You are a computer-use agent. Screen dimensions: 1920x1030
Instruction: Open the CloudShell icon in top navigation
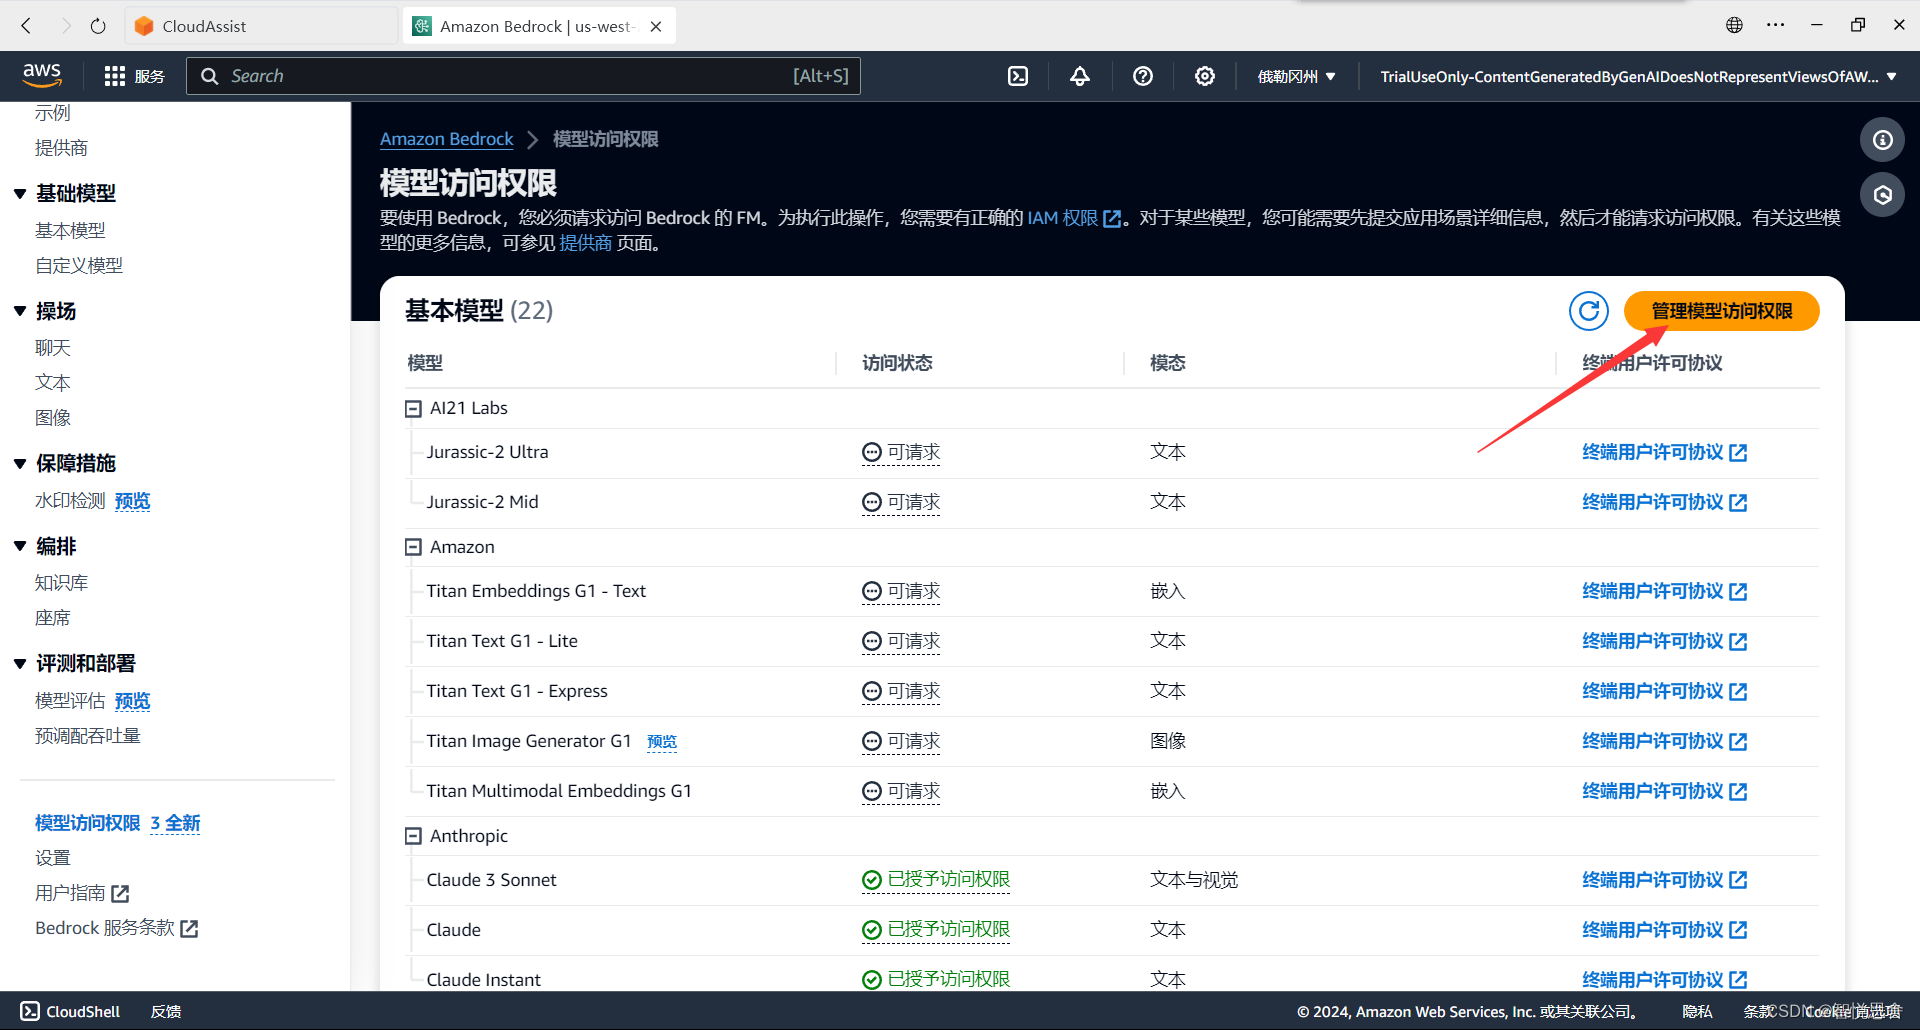1018,76
